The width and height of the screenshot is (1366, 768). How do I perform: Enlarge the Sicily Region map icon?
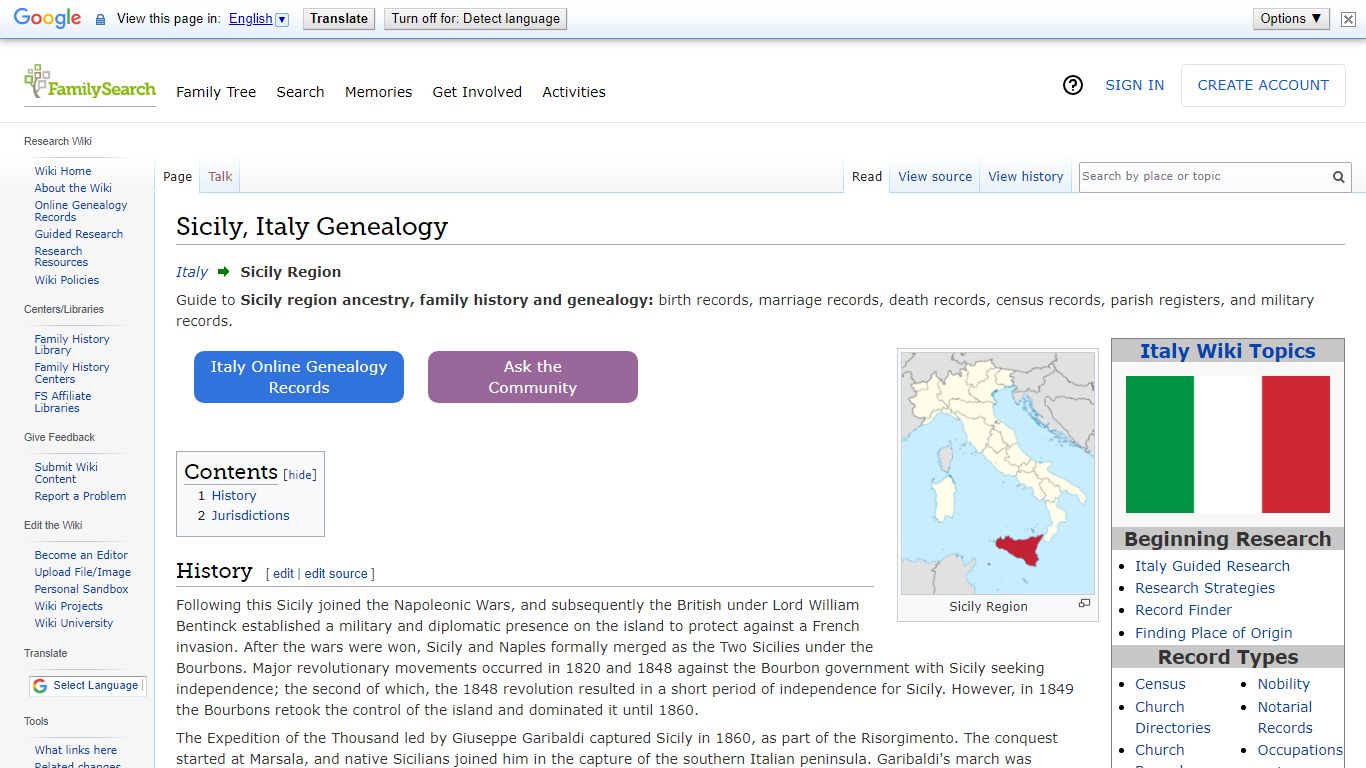(1084, 603)
